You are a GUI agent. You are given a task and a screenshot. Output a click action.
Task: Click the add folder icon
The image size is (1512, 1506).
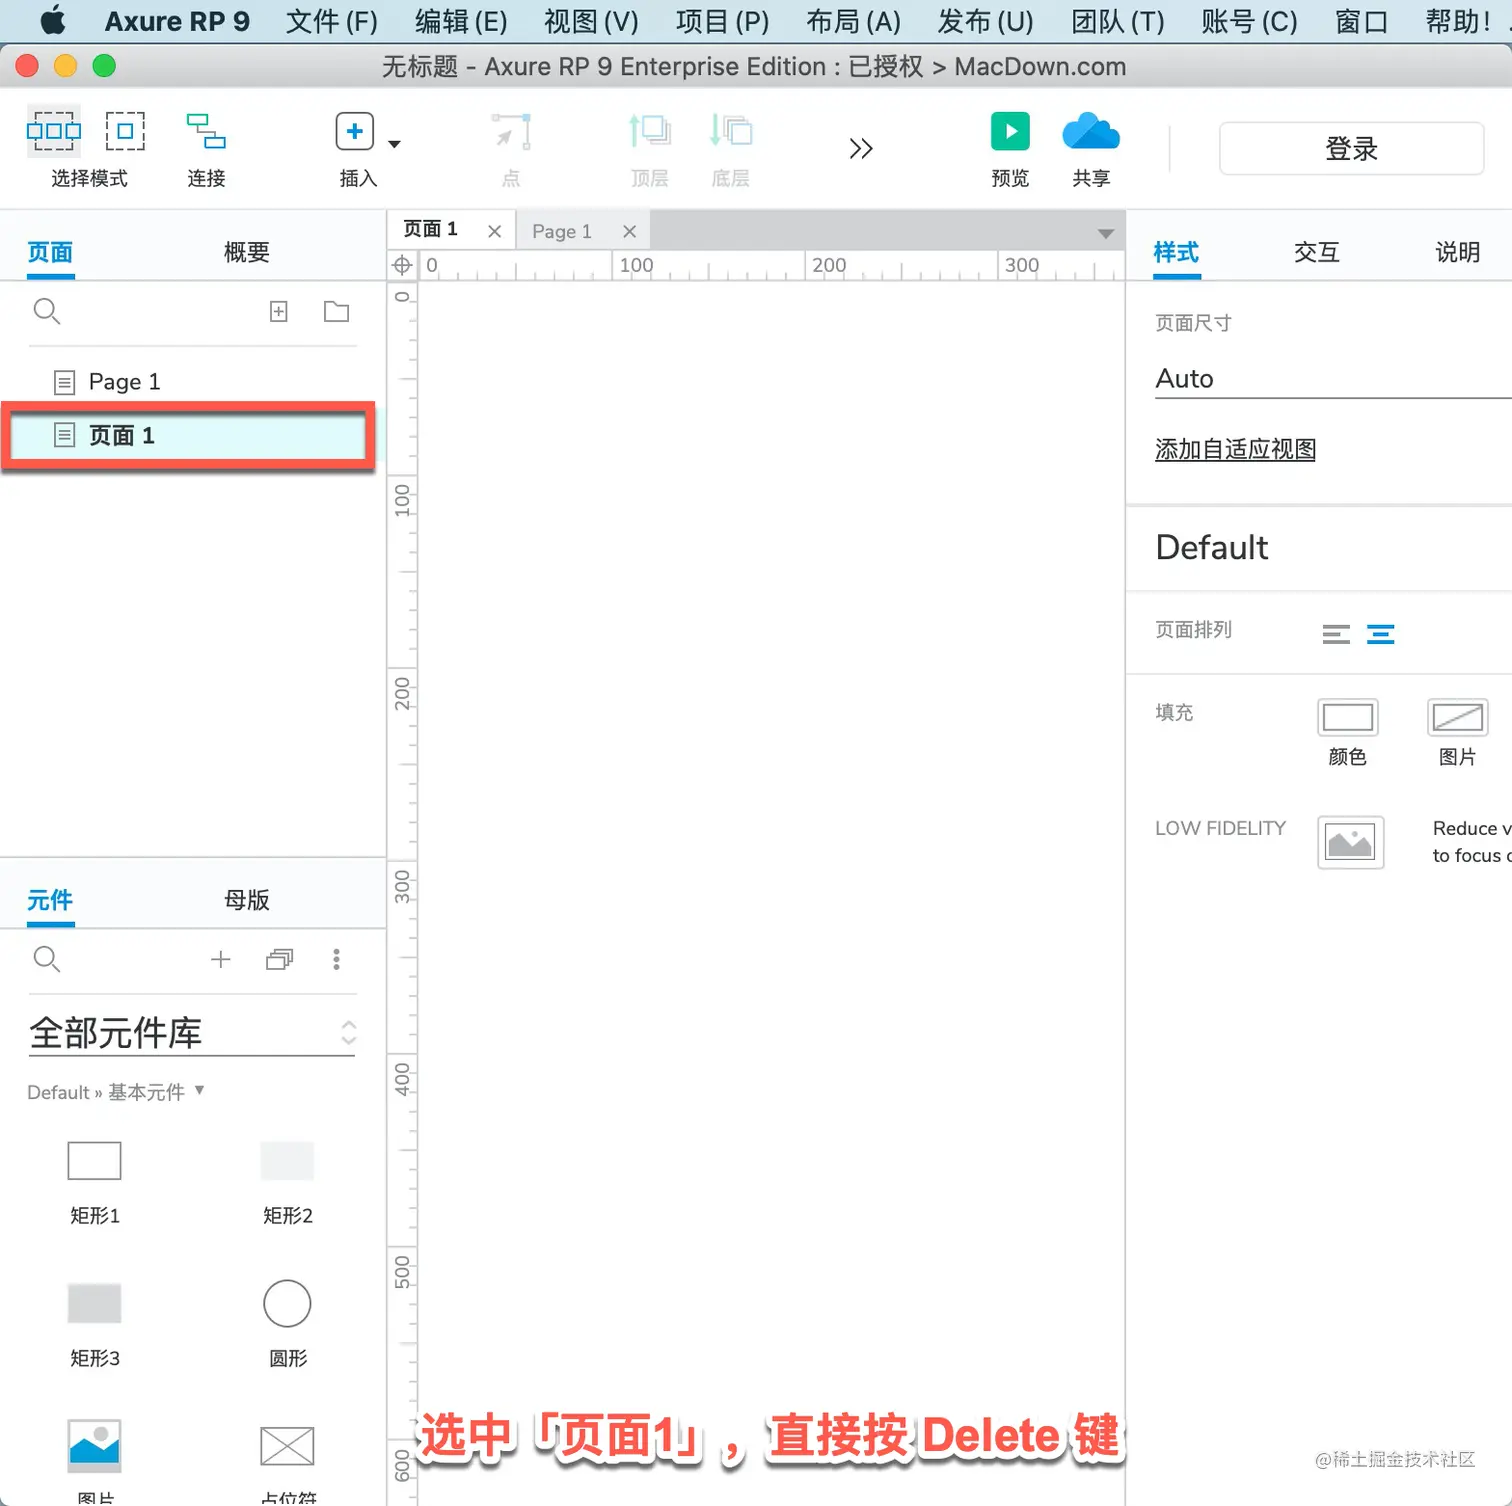tap(337, 312)
